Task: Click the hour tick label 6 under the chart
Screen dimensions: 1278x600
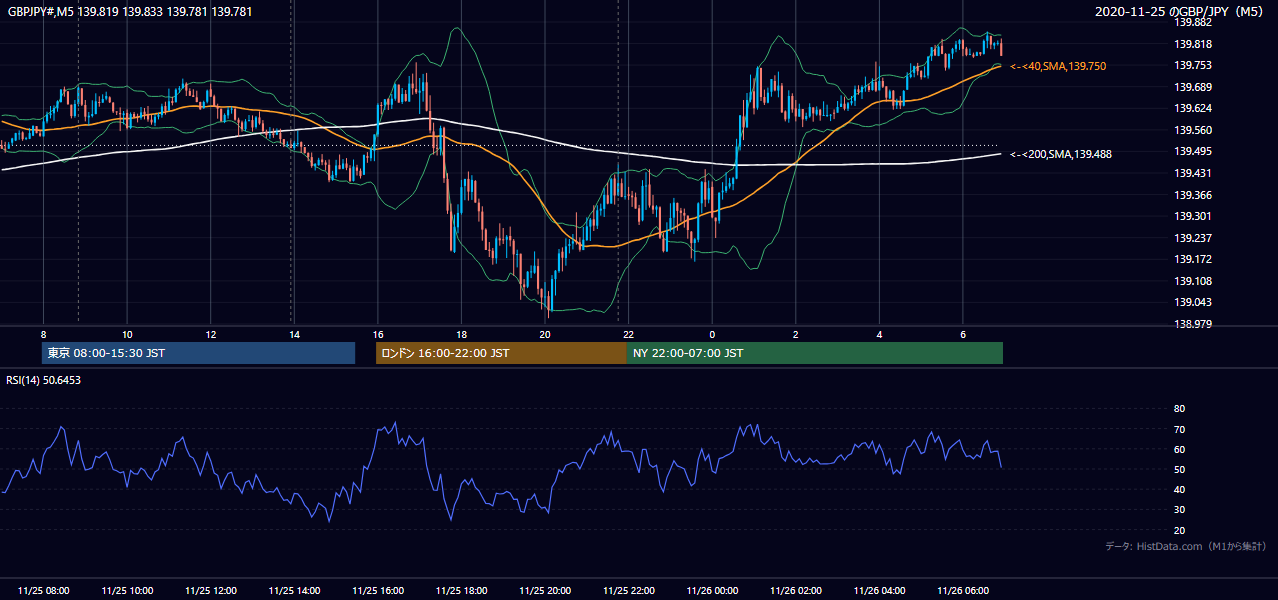Action: click(963, 334)
